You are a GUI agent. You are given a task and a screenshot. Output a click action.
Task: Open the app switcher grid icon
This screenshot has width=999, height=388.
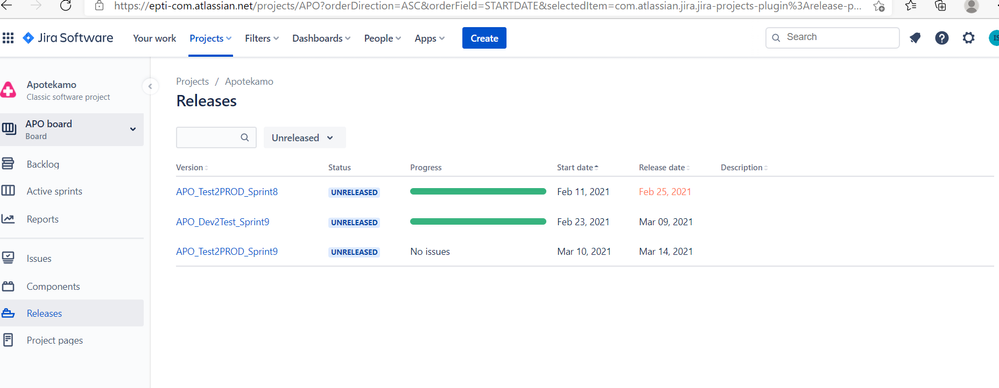[8, 38]
